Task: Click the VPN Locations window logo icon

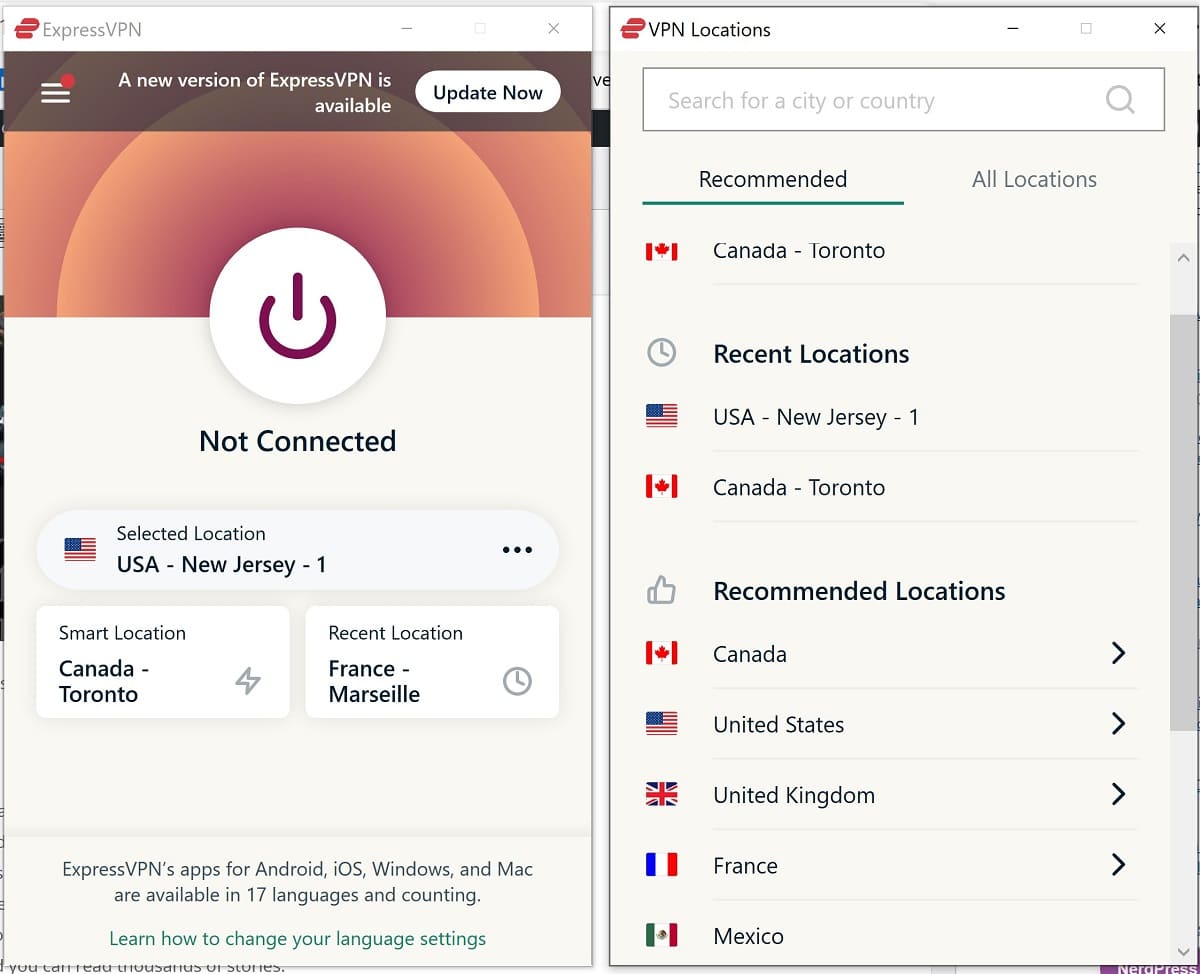Action: point(633,29)
